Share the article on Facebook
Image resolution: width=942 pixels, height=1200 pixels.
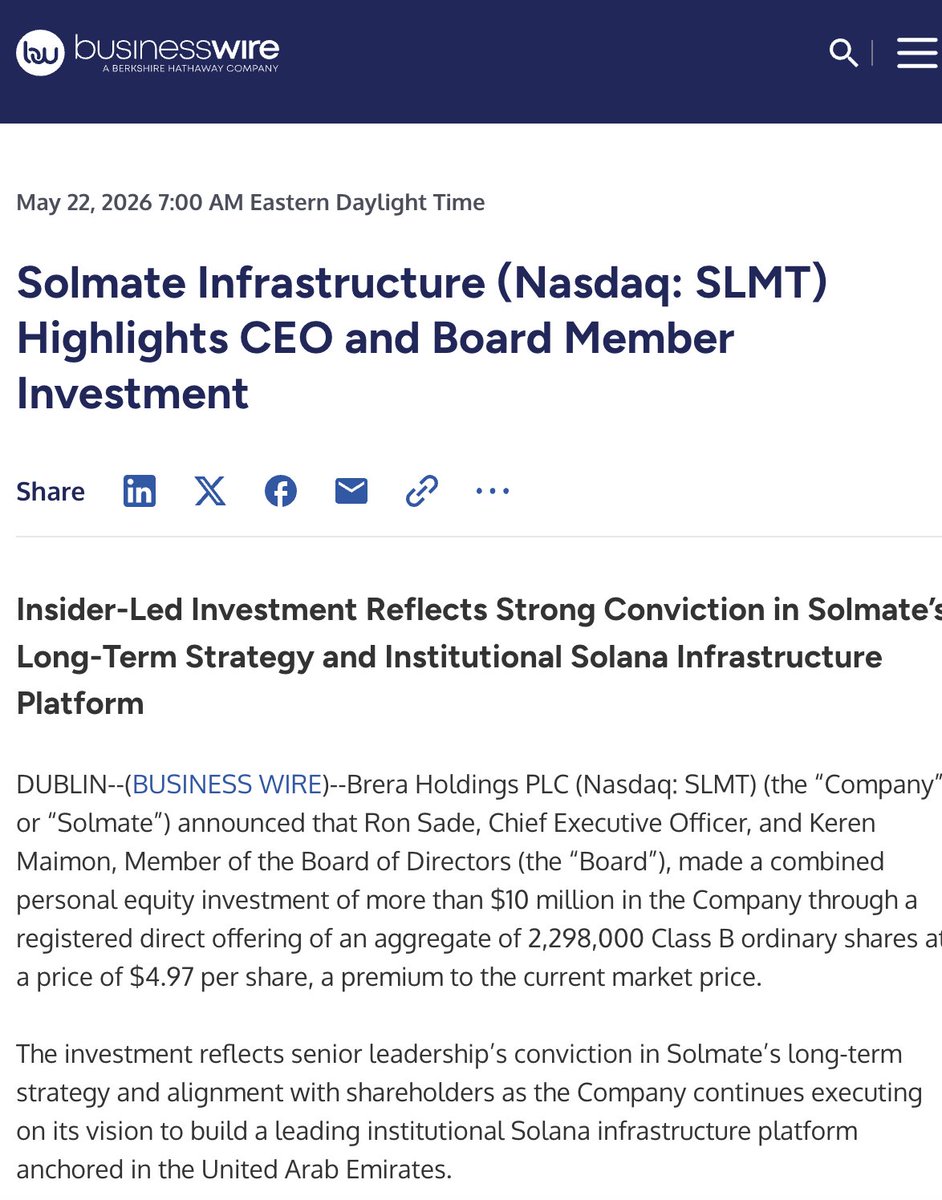281,491
